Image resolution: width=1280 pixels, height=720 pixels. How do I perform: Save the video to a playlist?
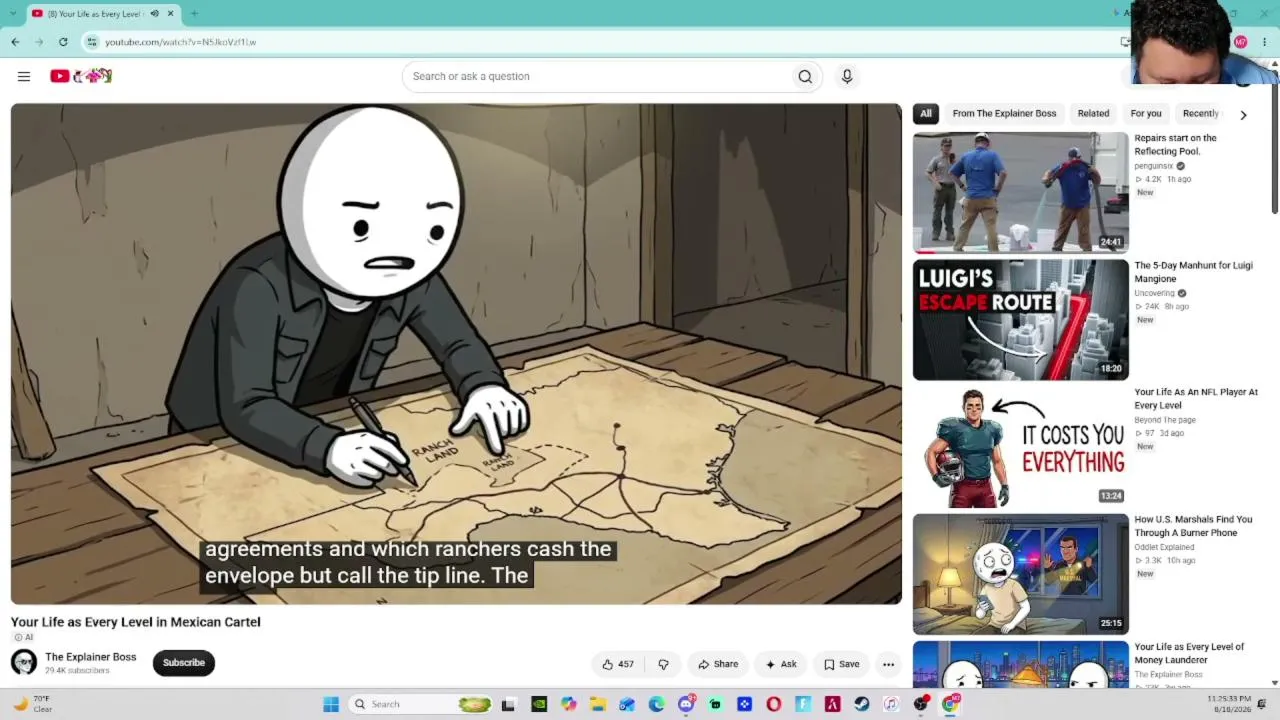(841, 664)
